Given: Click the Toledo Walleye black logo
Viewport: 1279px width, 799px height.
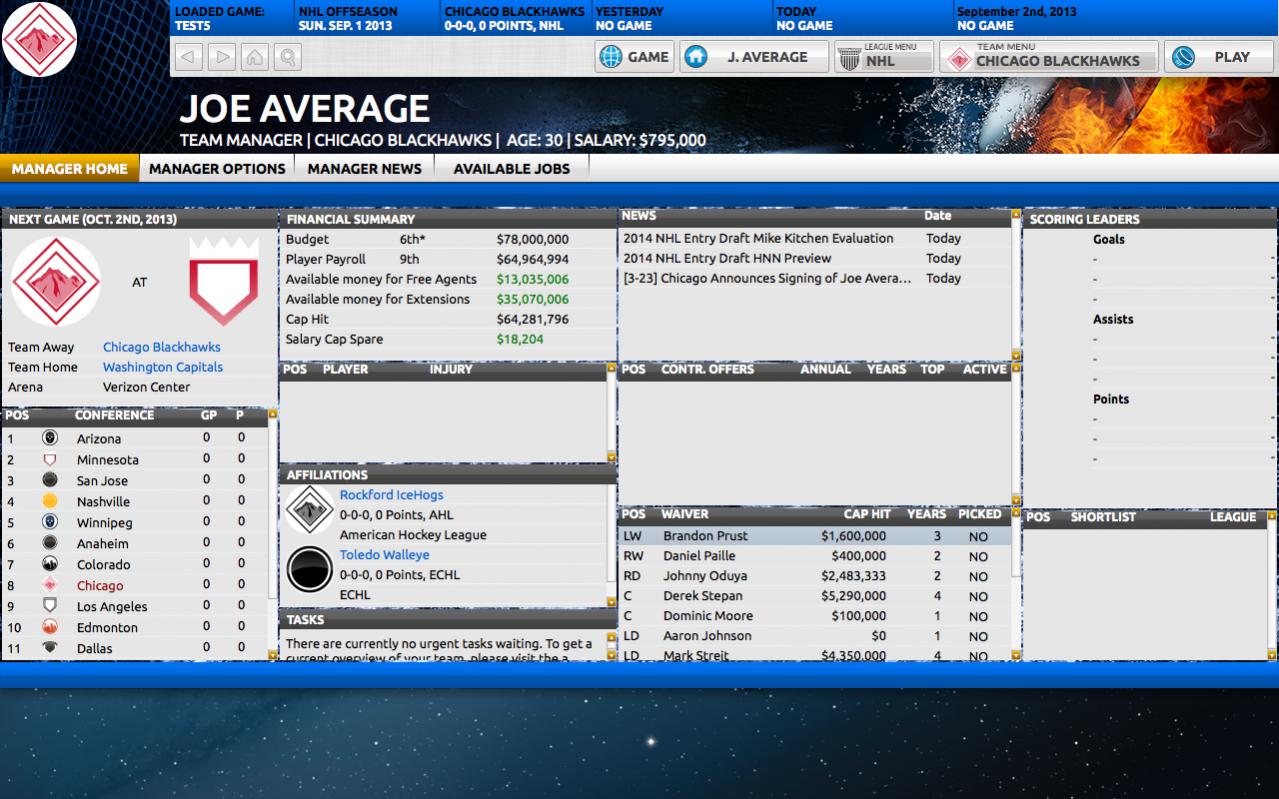Looking at the screenshot, I should point(309,571).
